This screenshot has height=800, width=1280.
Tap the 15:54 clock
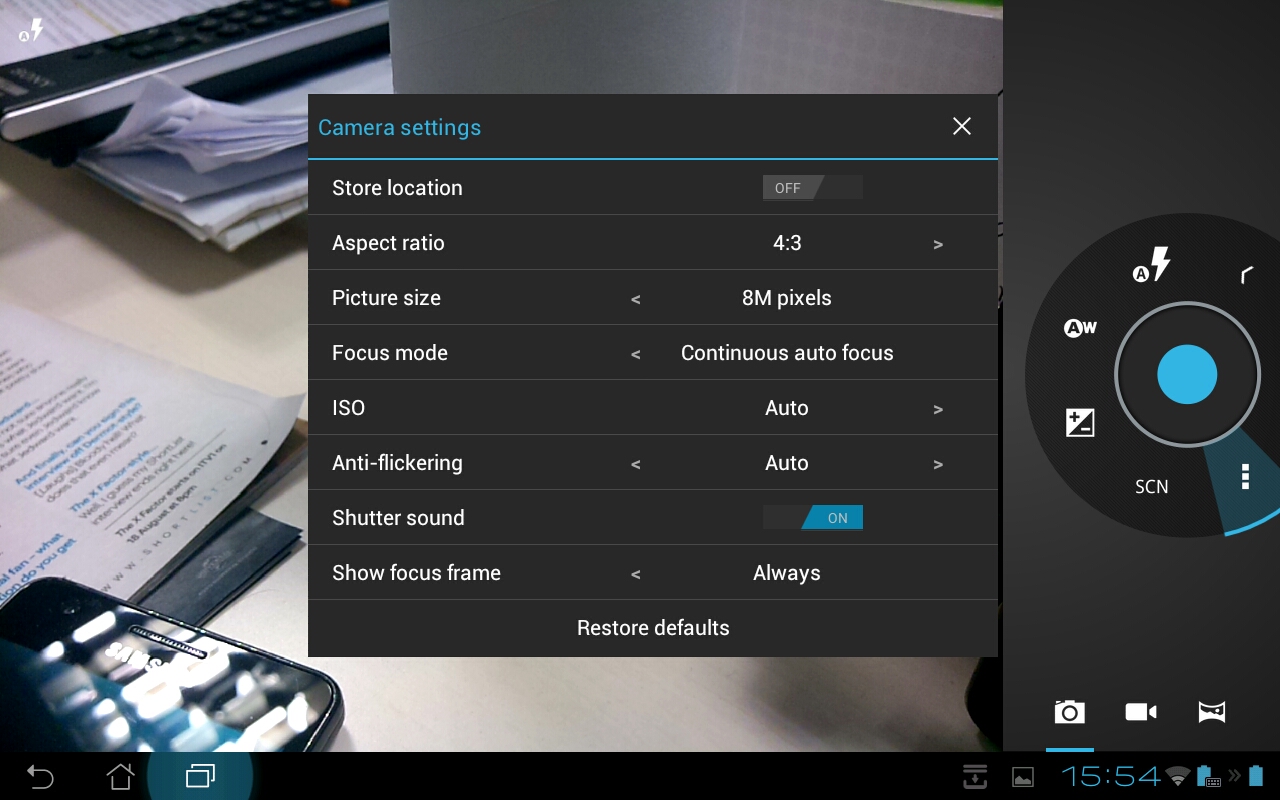1111,776
